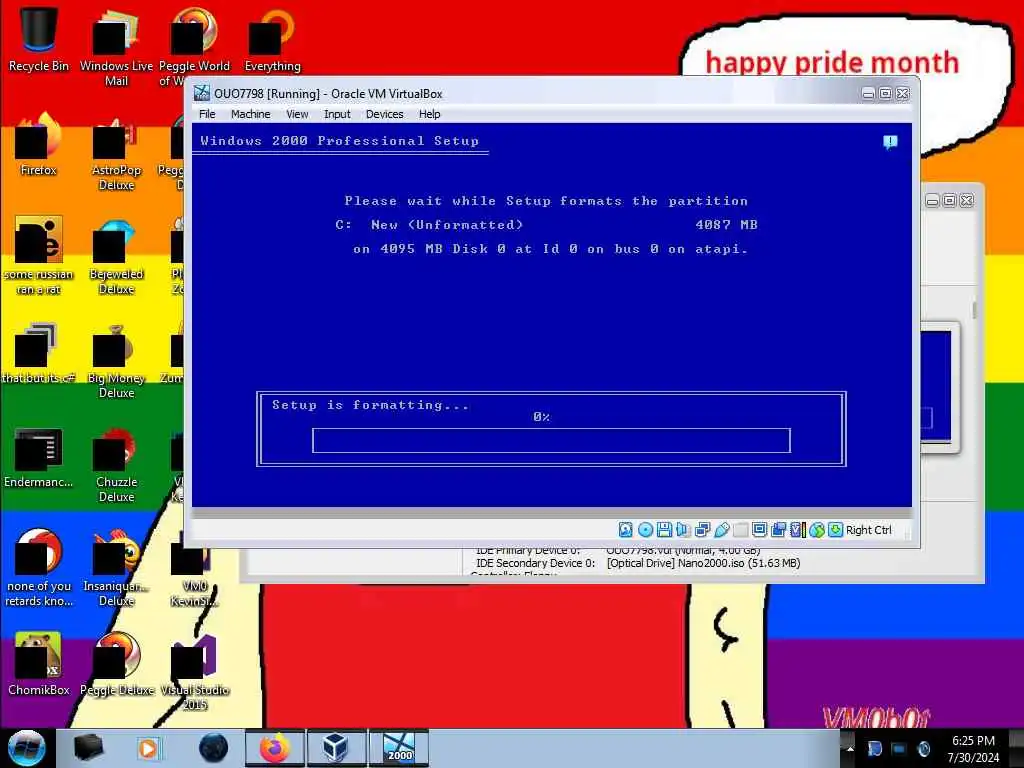Switch to the 2000 VM taskbar button

pyautogui.click(x=398, y=748)
